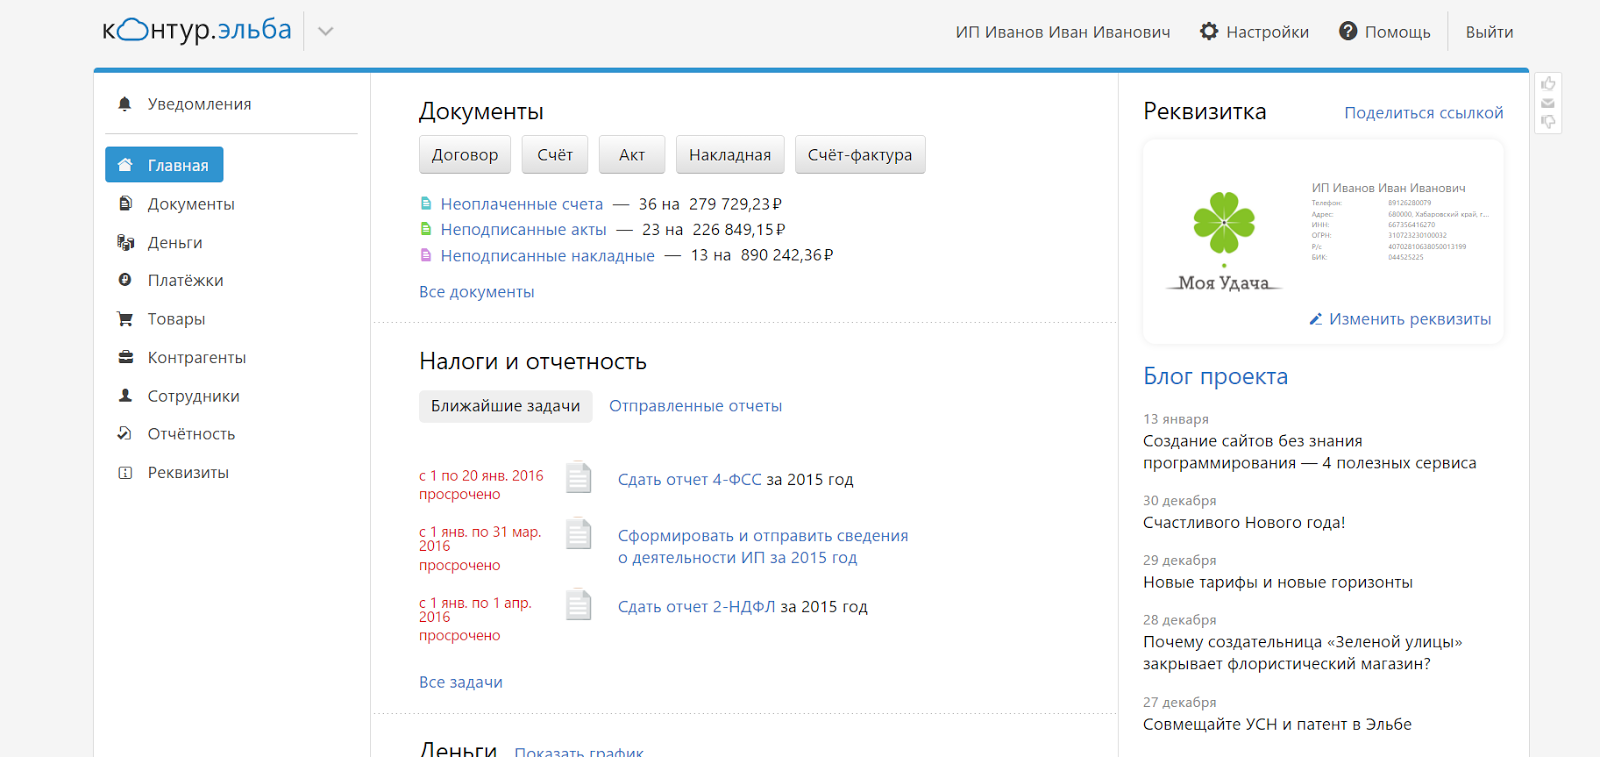Open post about создательница «Зеленой улицы»
The height and width of the screenshot is (757, 1600).
pyautogui.click(x=1303, y=653)
